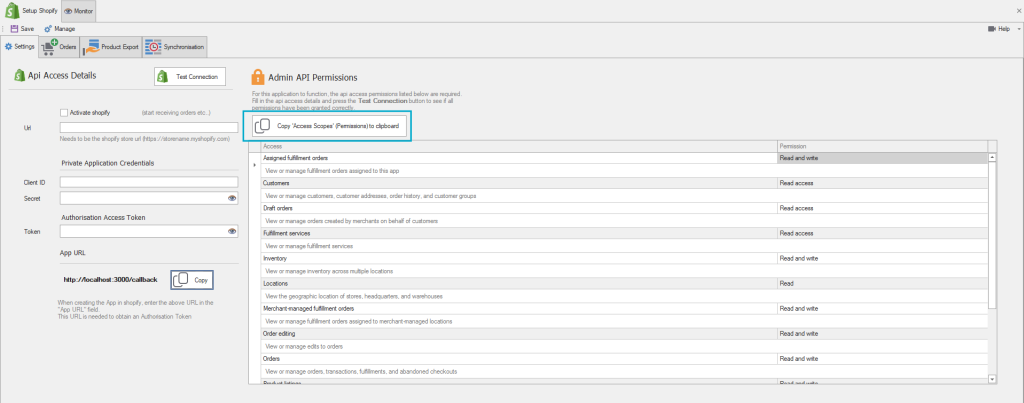Copy Access Scopes permissions to clipboard
The height and width of the screenshot is (403, 1024).
coord(327,125)
